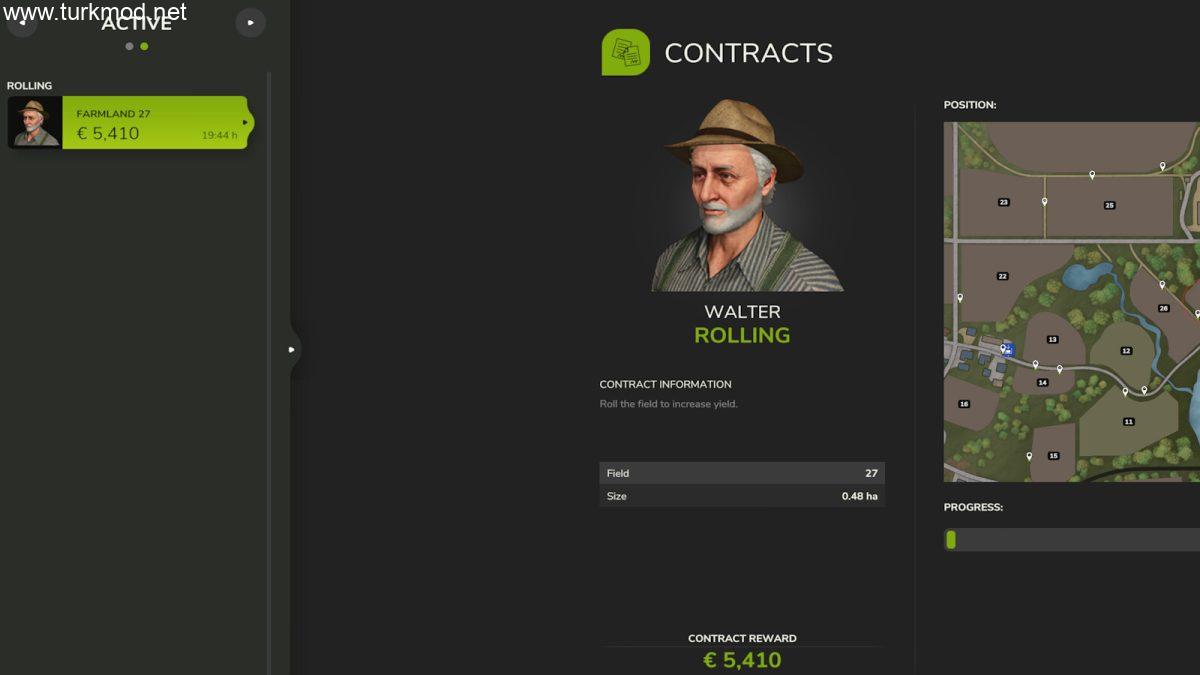Click the blue player marker on map
Viewport: 1200px width, 675px height.
tap(1008, 350)
